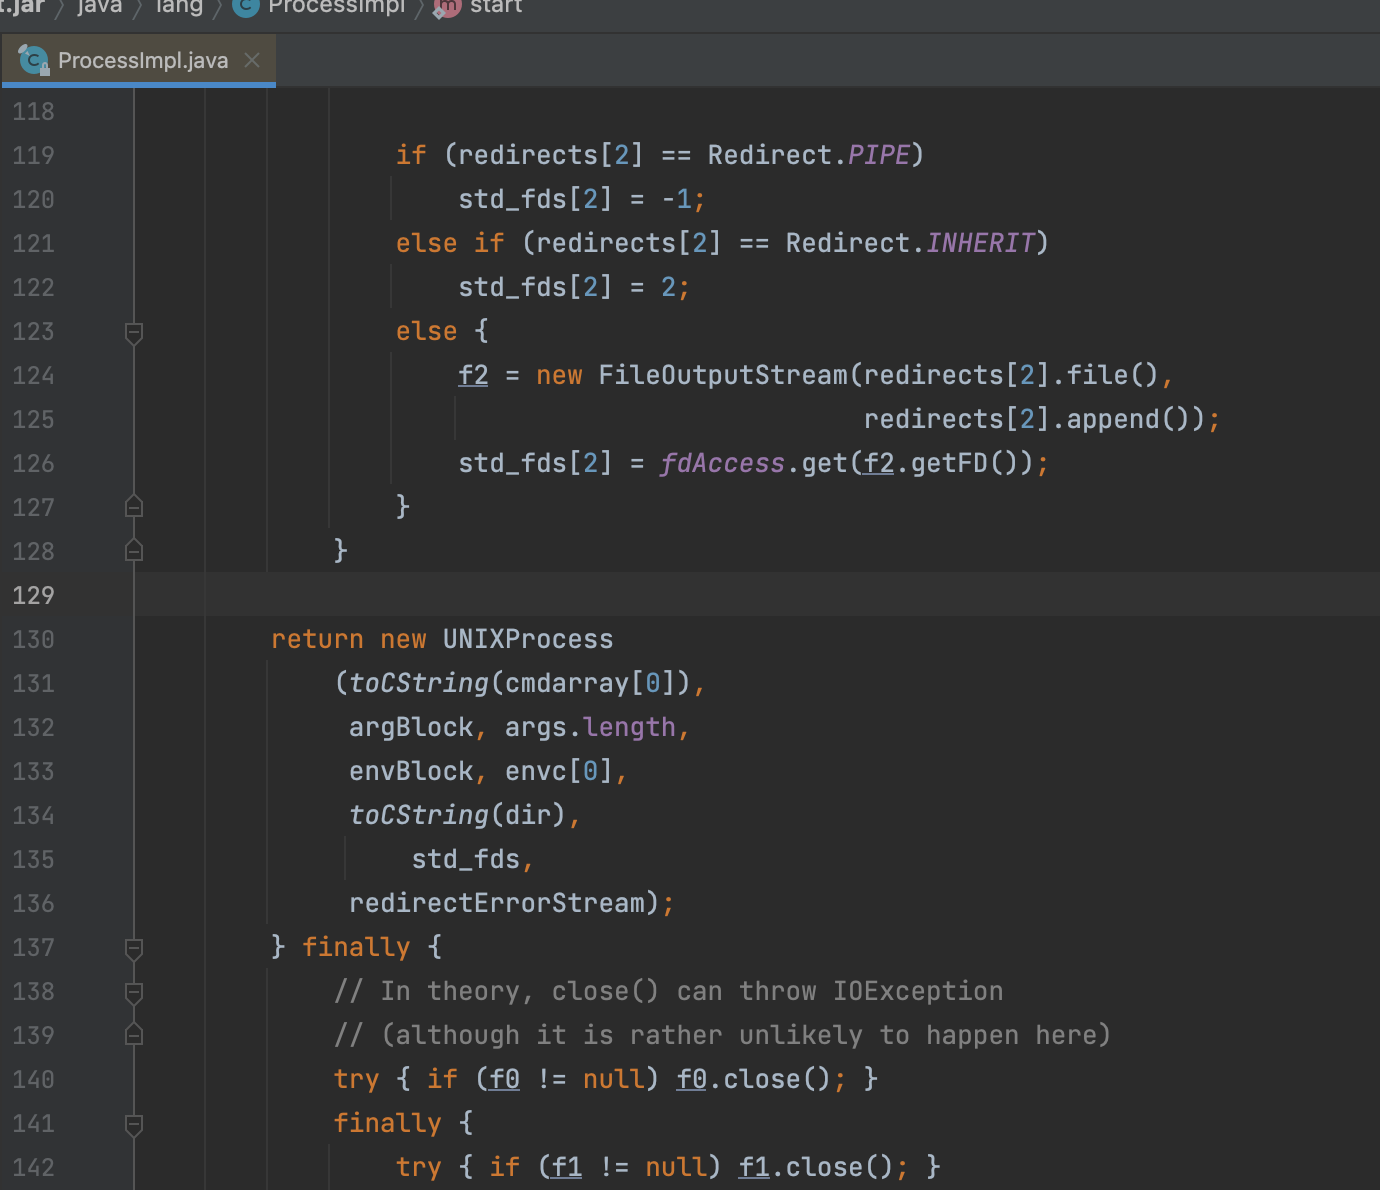Click the class file icon on the ProcessImpl.java tab
Viewport: 1380px width, 1190px height.
(x=33, y=60)
